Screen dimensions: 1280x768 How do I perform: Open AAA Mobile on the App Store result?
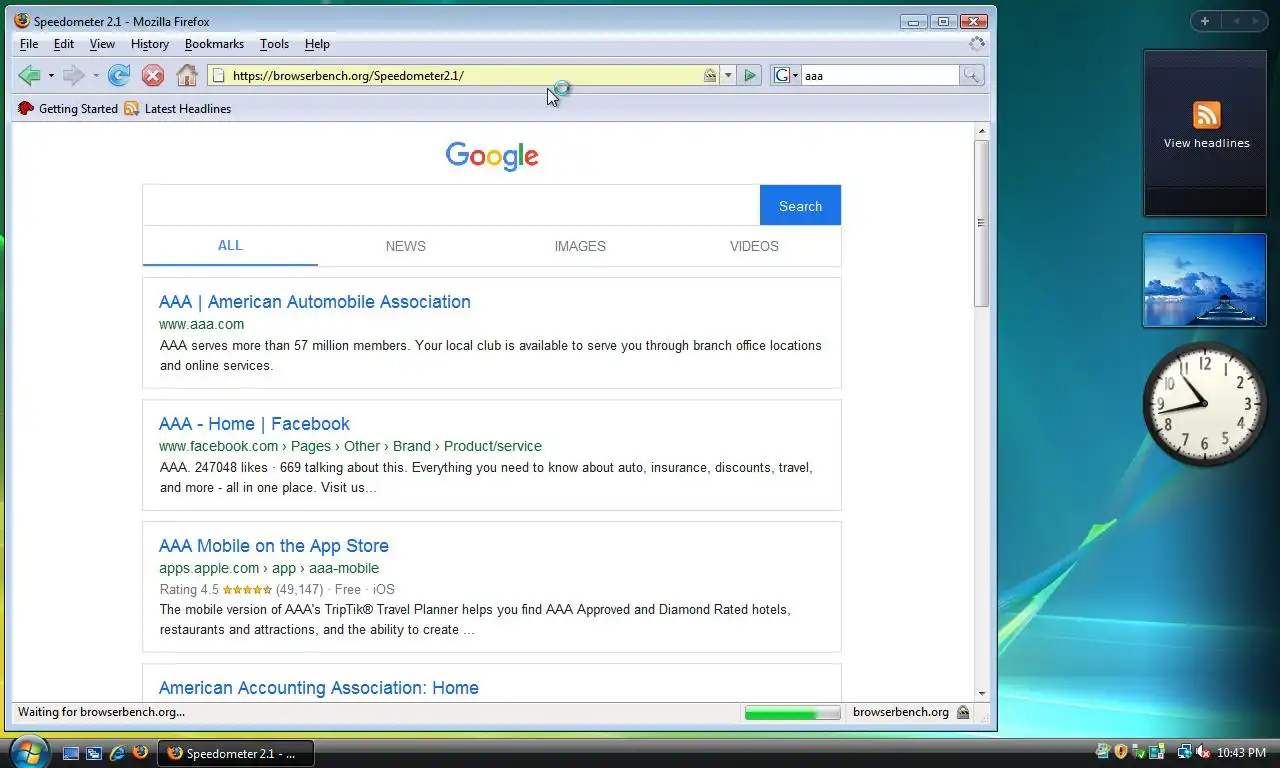[273, 546]
